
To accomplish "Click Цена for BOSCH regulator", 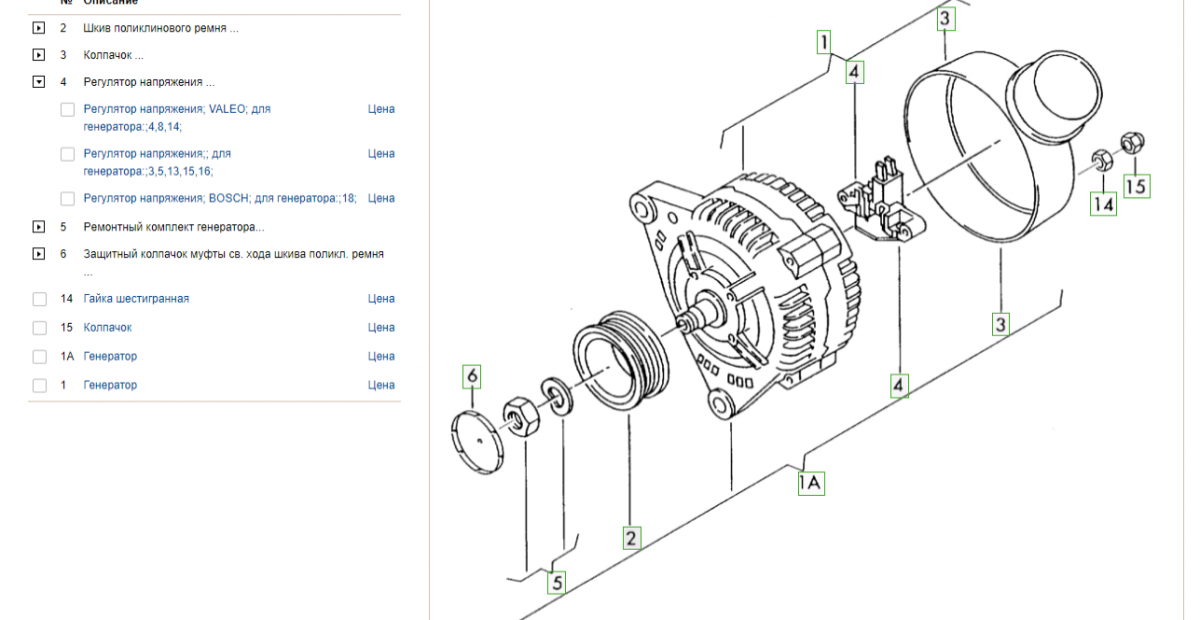I will pyautogui.click(x=381, y=198).
